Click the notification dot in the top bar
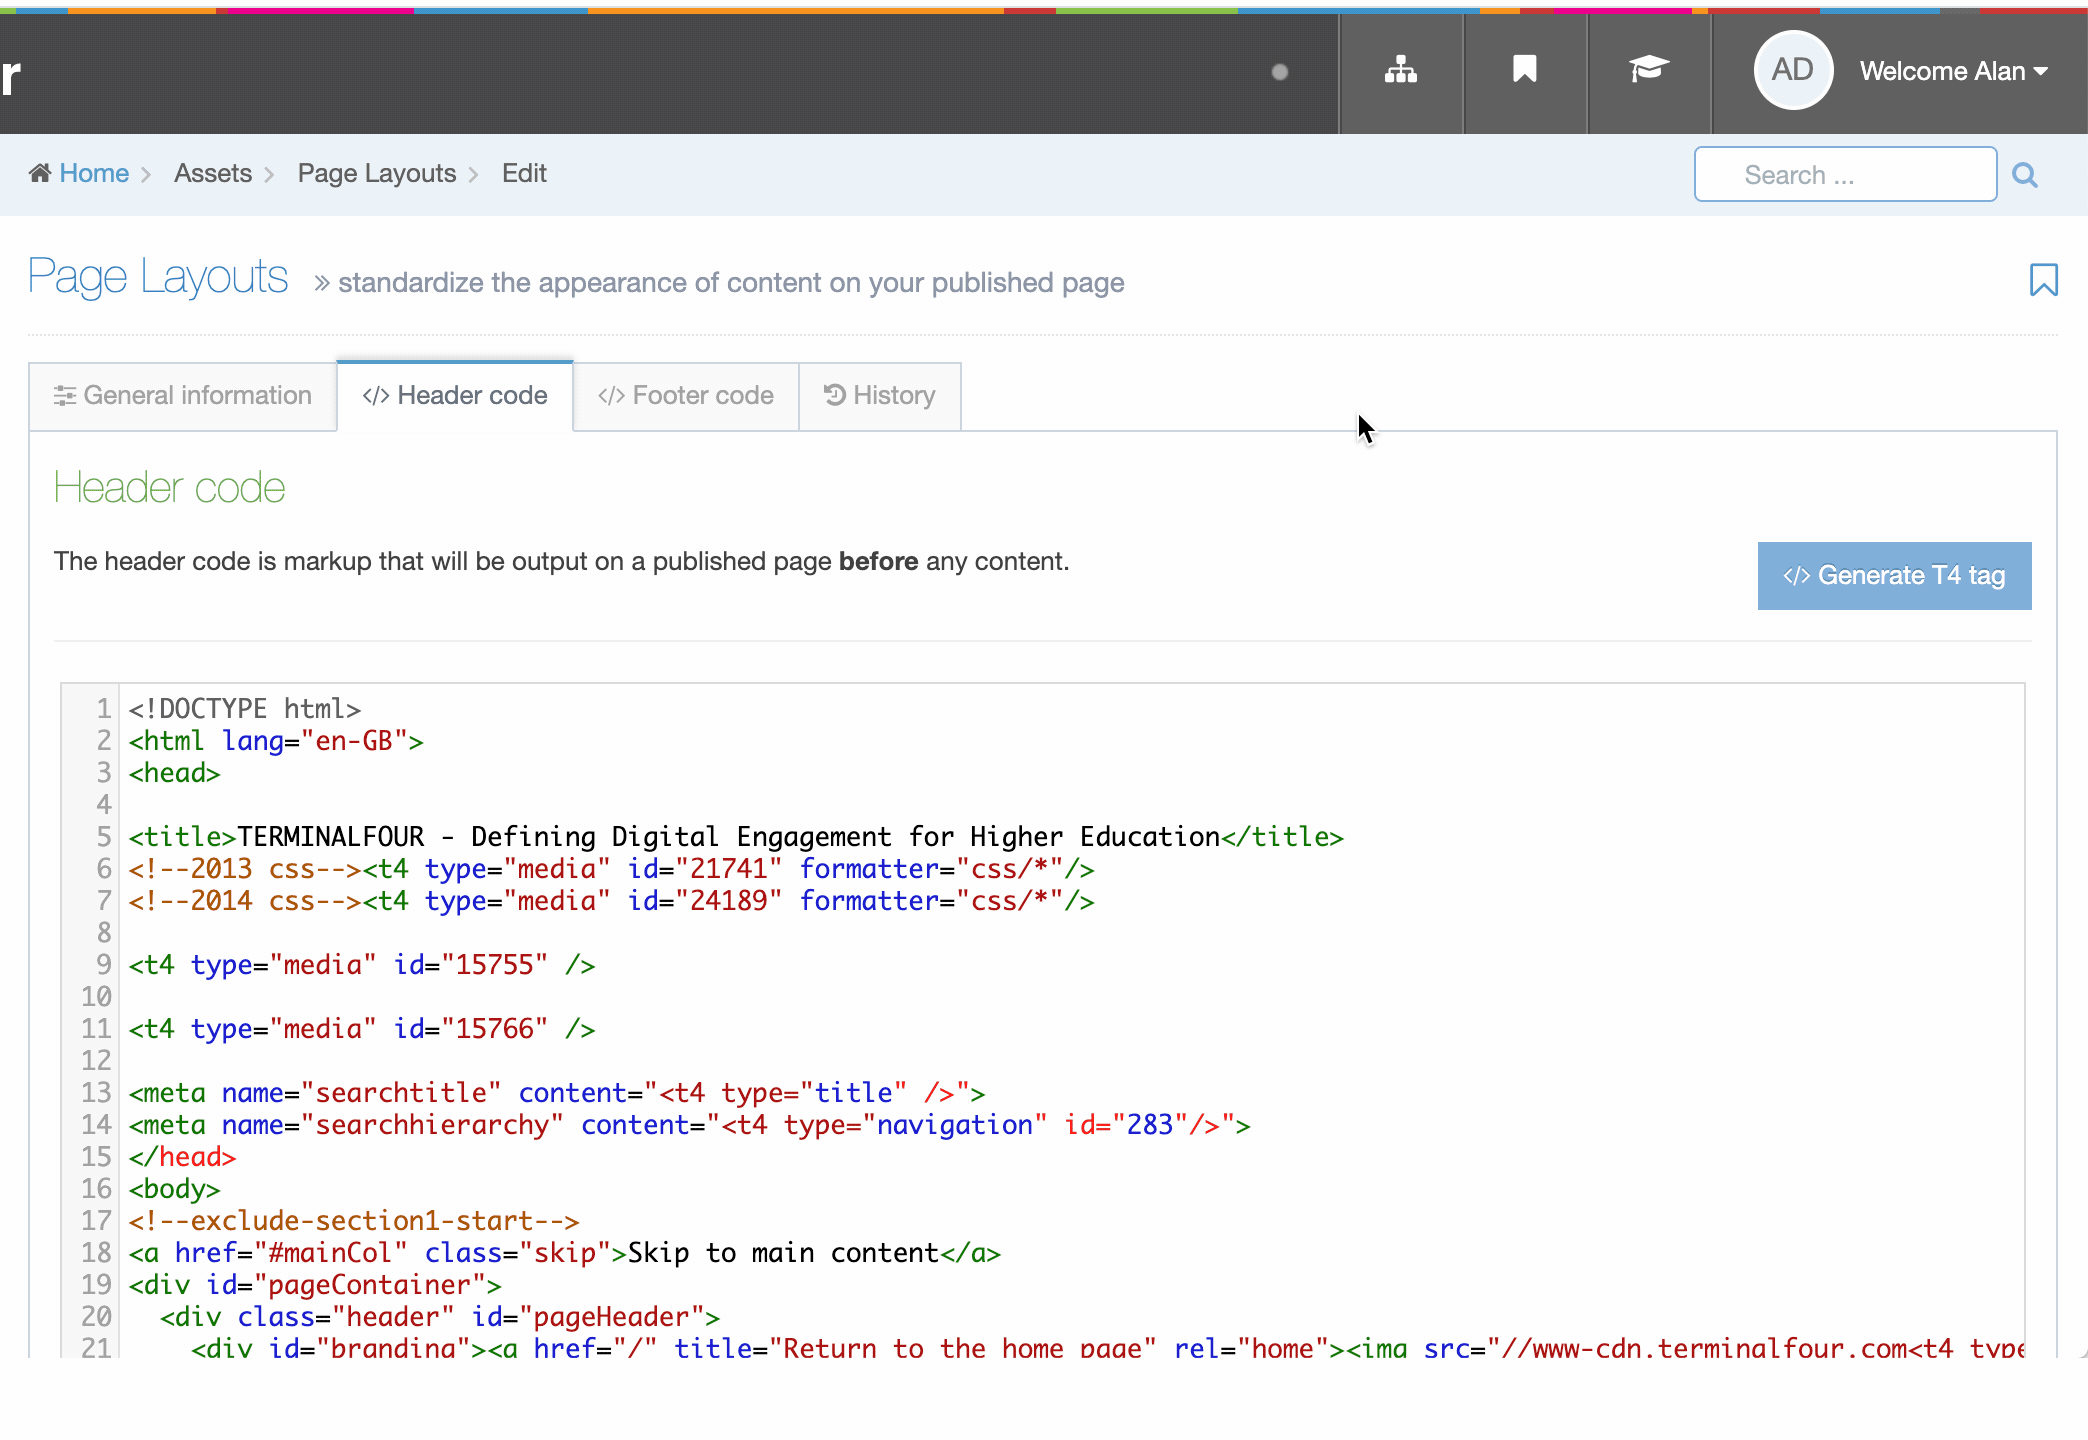Viewport: 2088px width, 1440px height. pos(1280,71)
